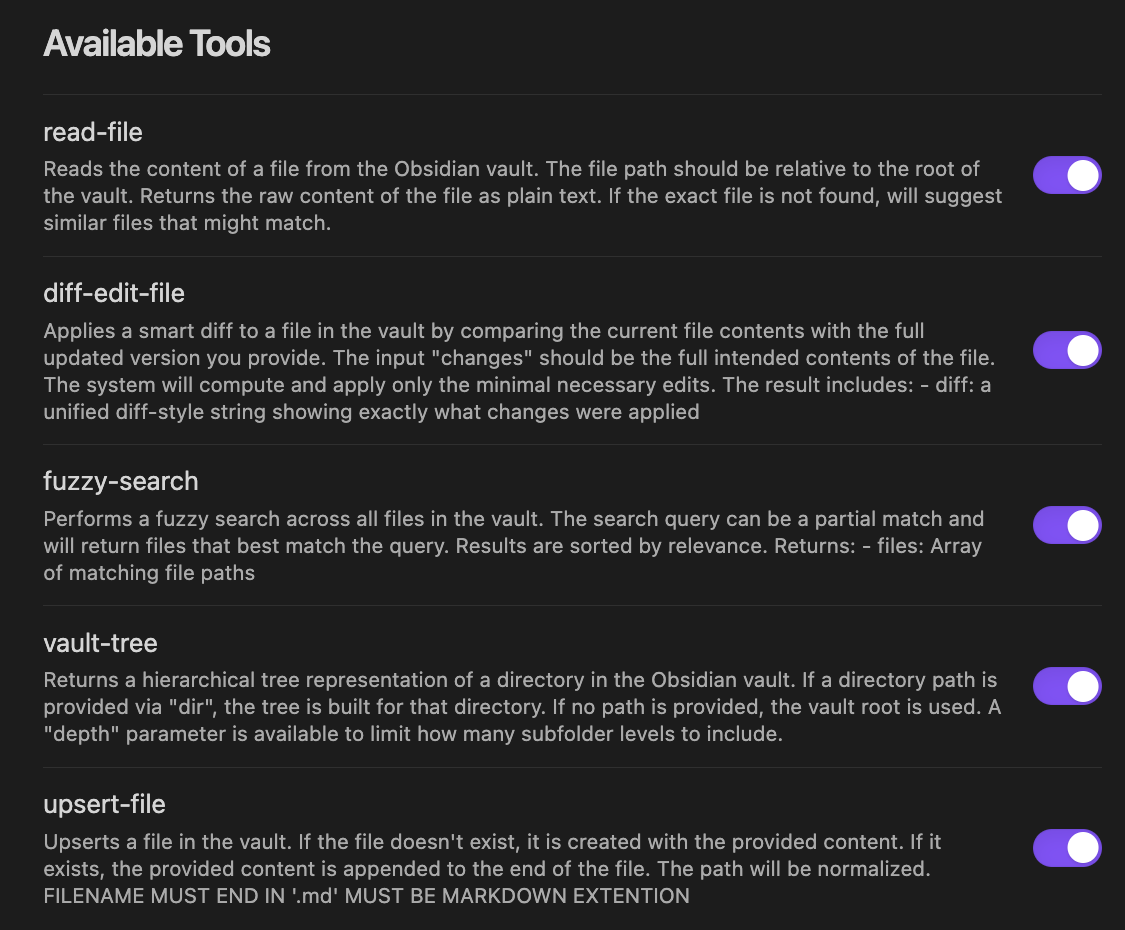The height and width of the screenshot is (930, 1125).
Task: Click the diff-edit-file tool title
Action: [114, 293]
